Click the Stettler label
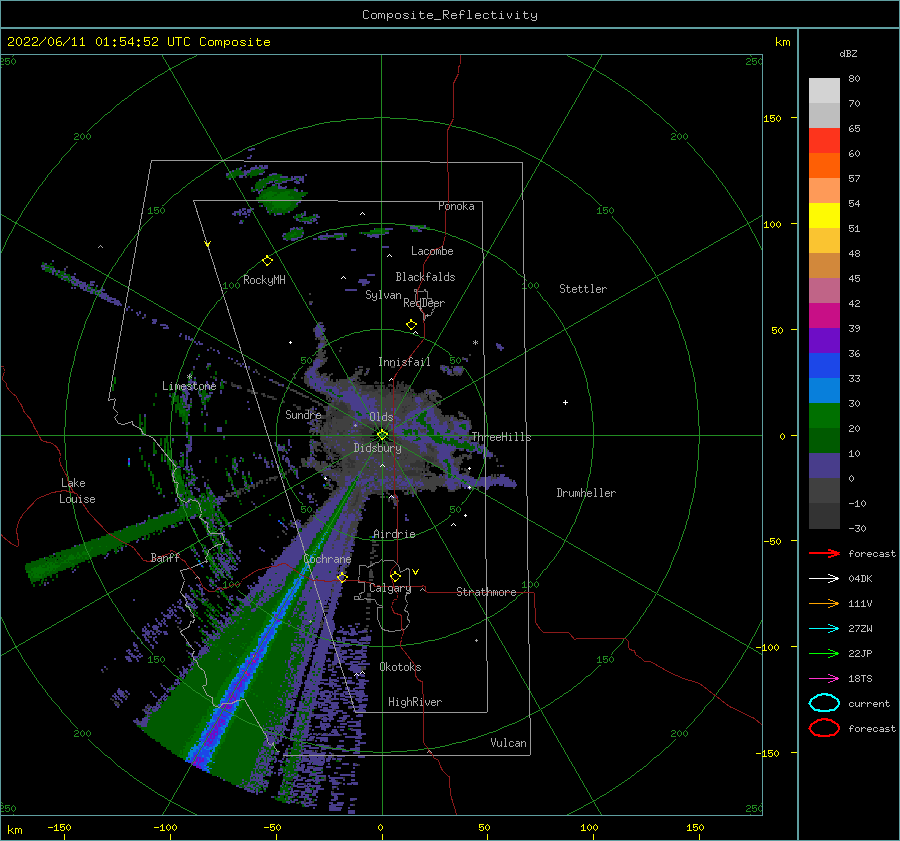Viewport: 900px width, 841px height. coord(583,289)
